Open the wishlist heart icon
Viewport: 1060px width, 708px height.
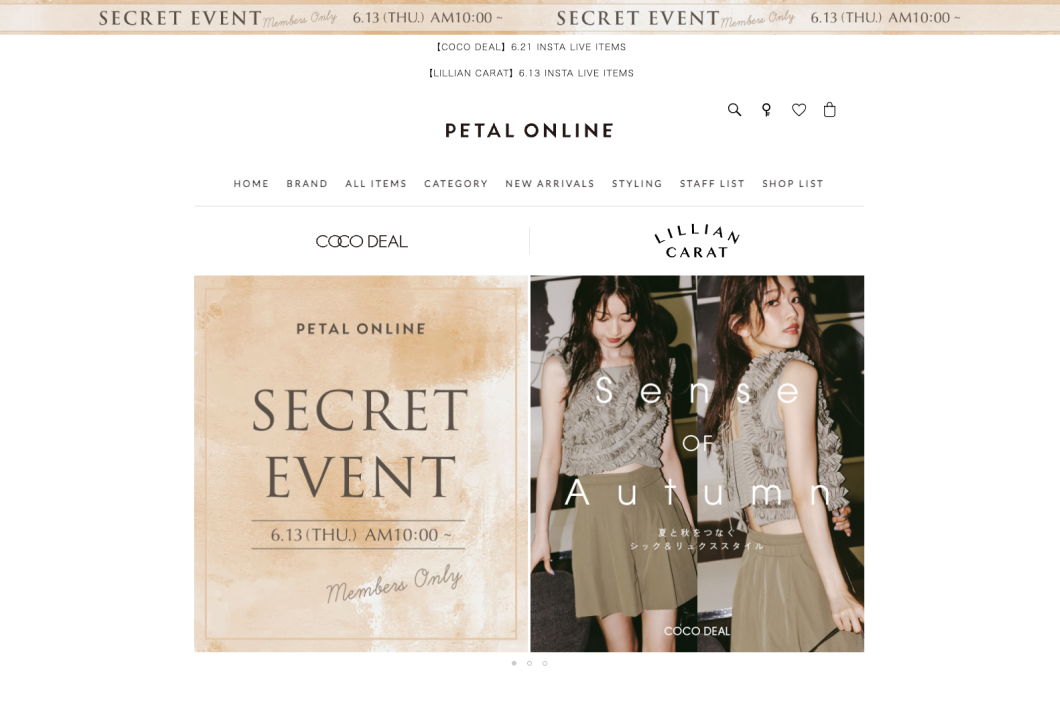click(x=799, y=110)
